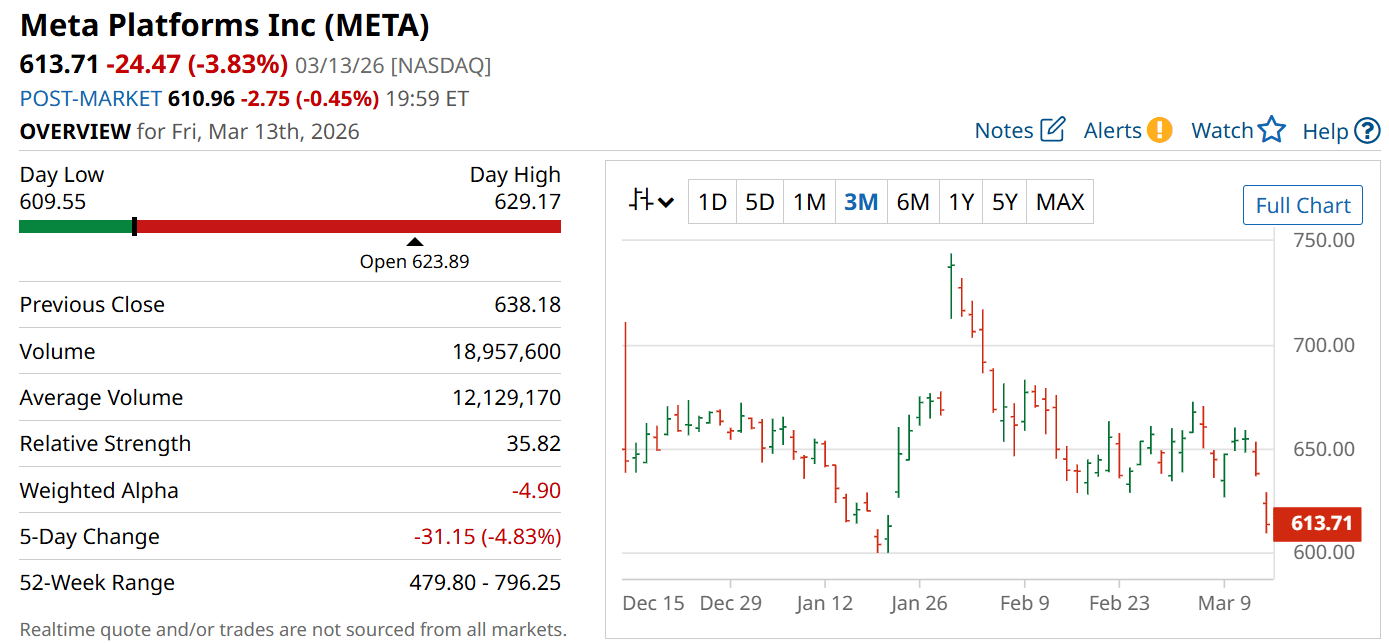Image resolution: width=1389 pixels, height=643 pixels.
Task: Click the Help question mark icon
Action: 1367,131
